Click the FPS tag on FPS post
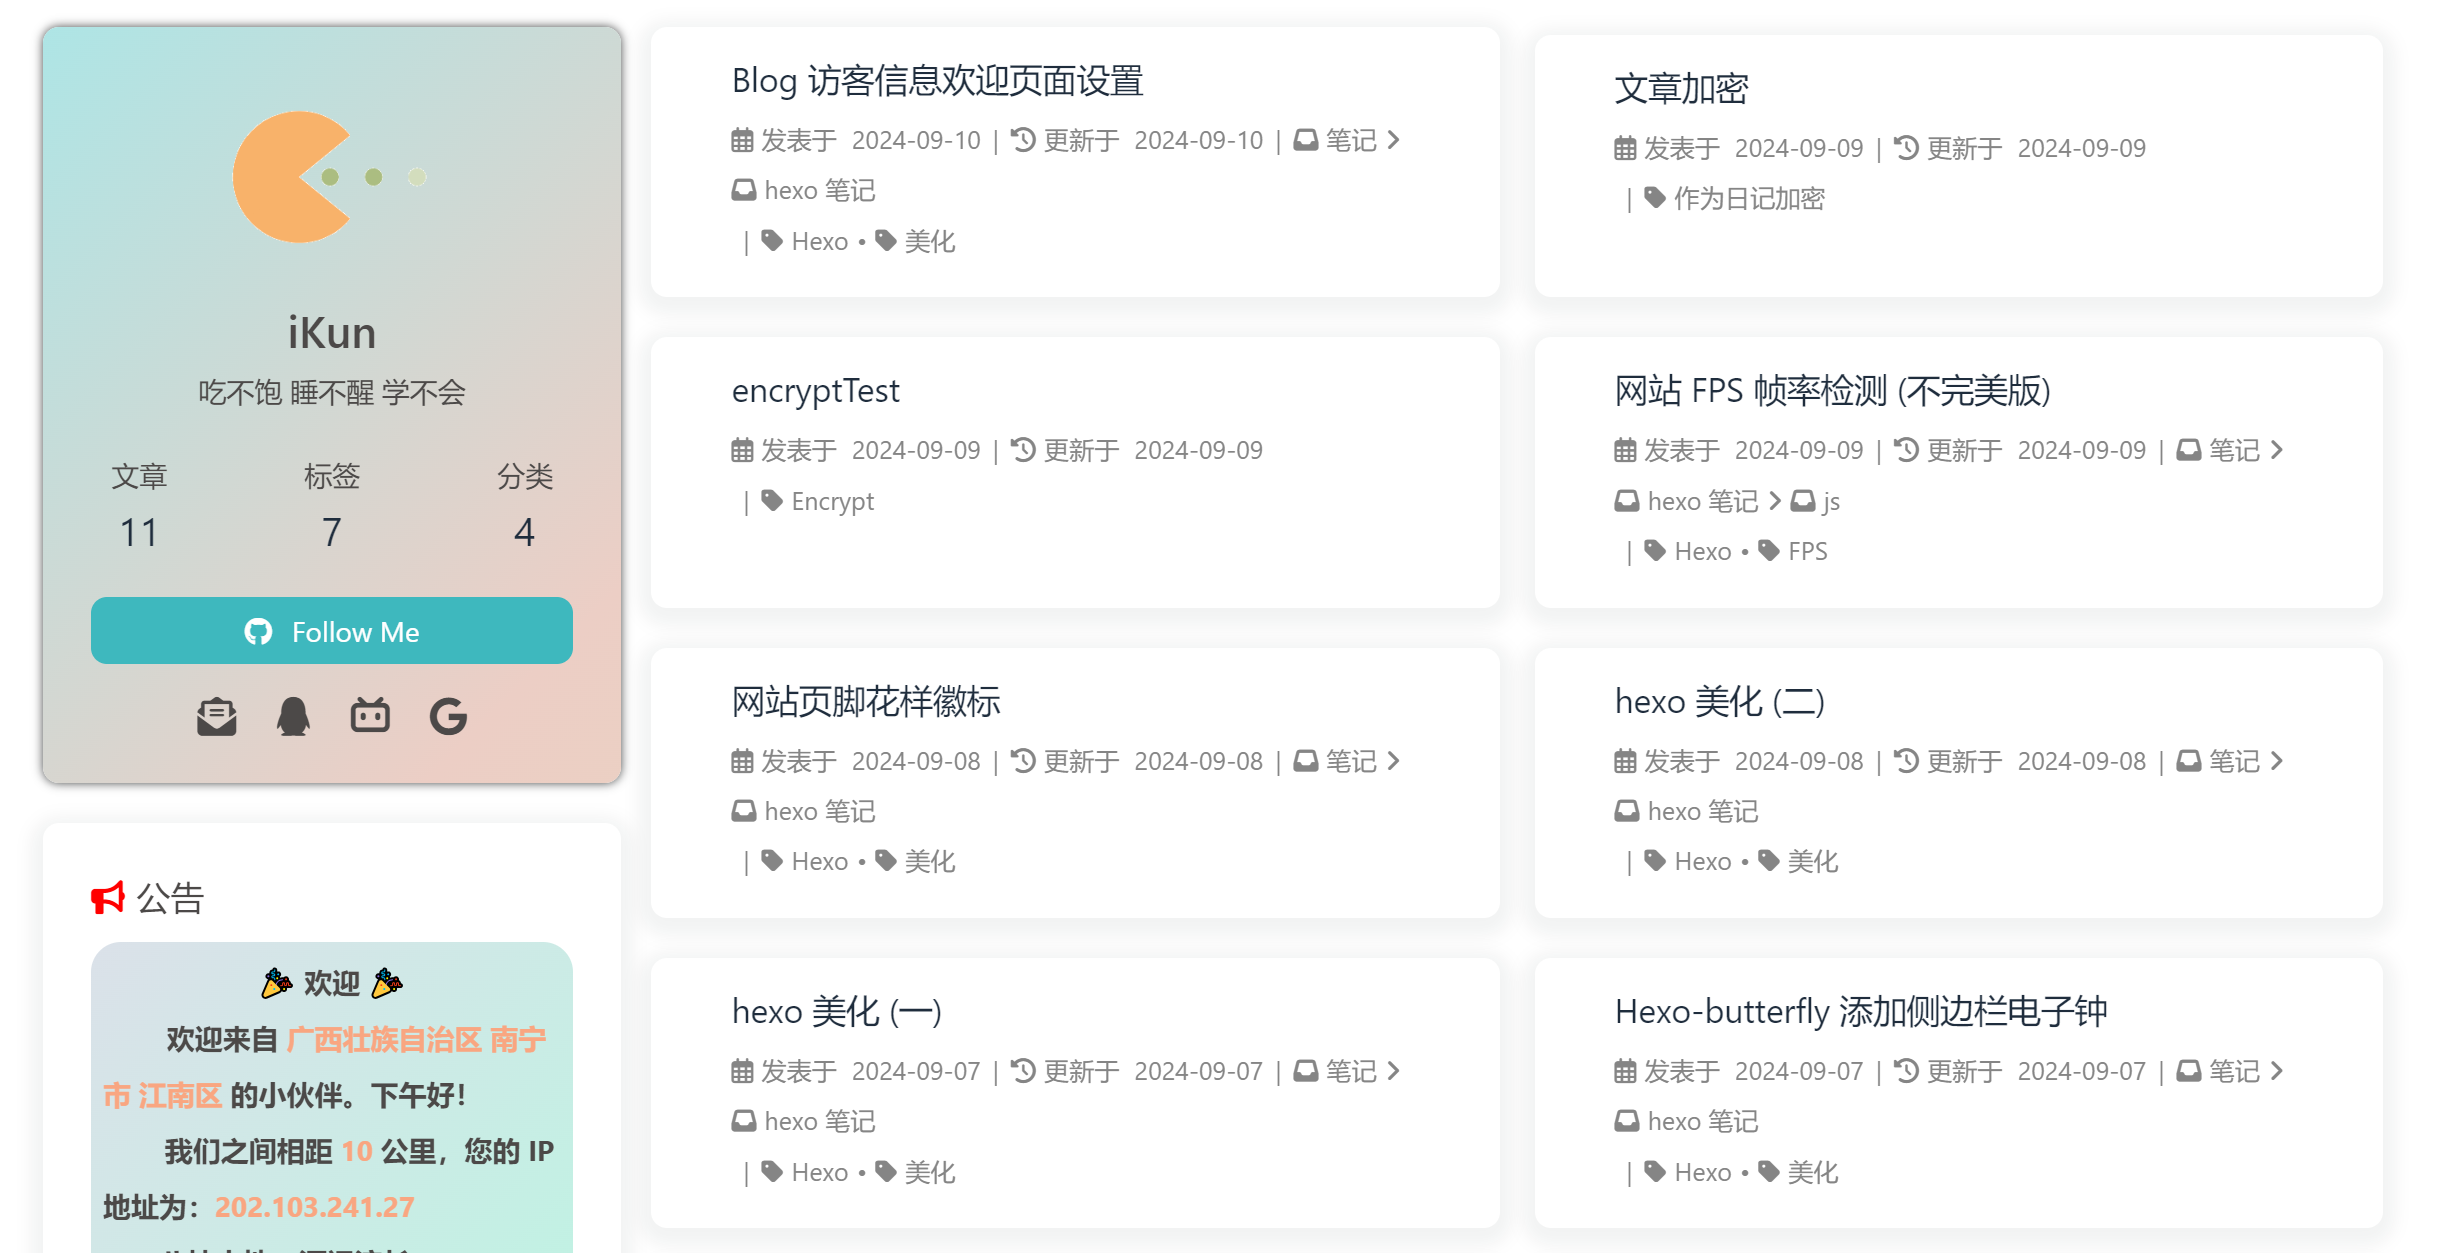Screen dimensions: 2453x1253 (x=1807, y=551)
